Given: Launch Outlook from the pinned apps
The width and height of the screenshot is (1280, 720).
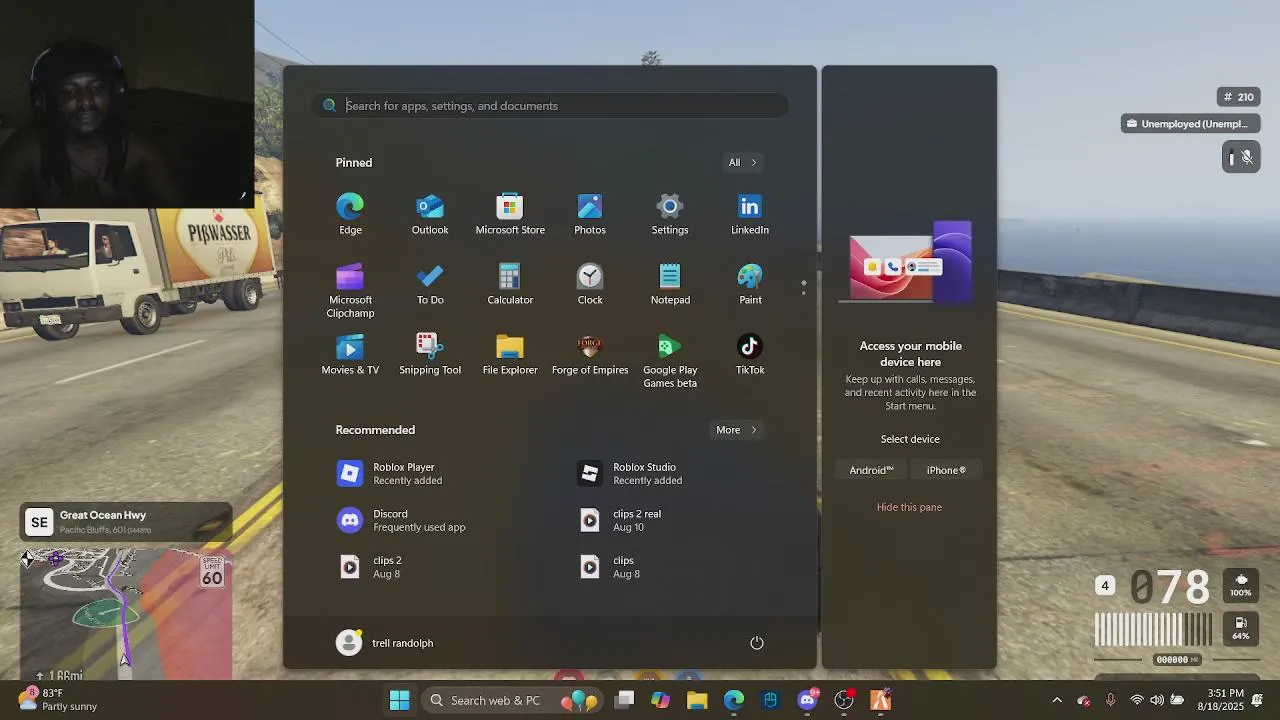Looking at the screenshot, I should tap(430, 214).
